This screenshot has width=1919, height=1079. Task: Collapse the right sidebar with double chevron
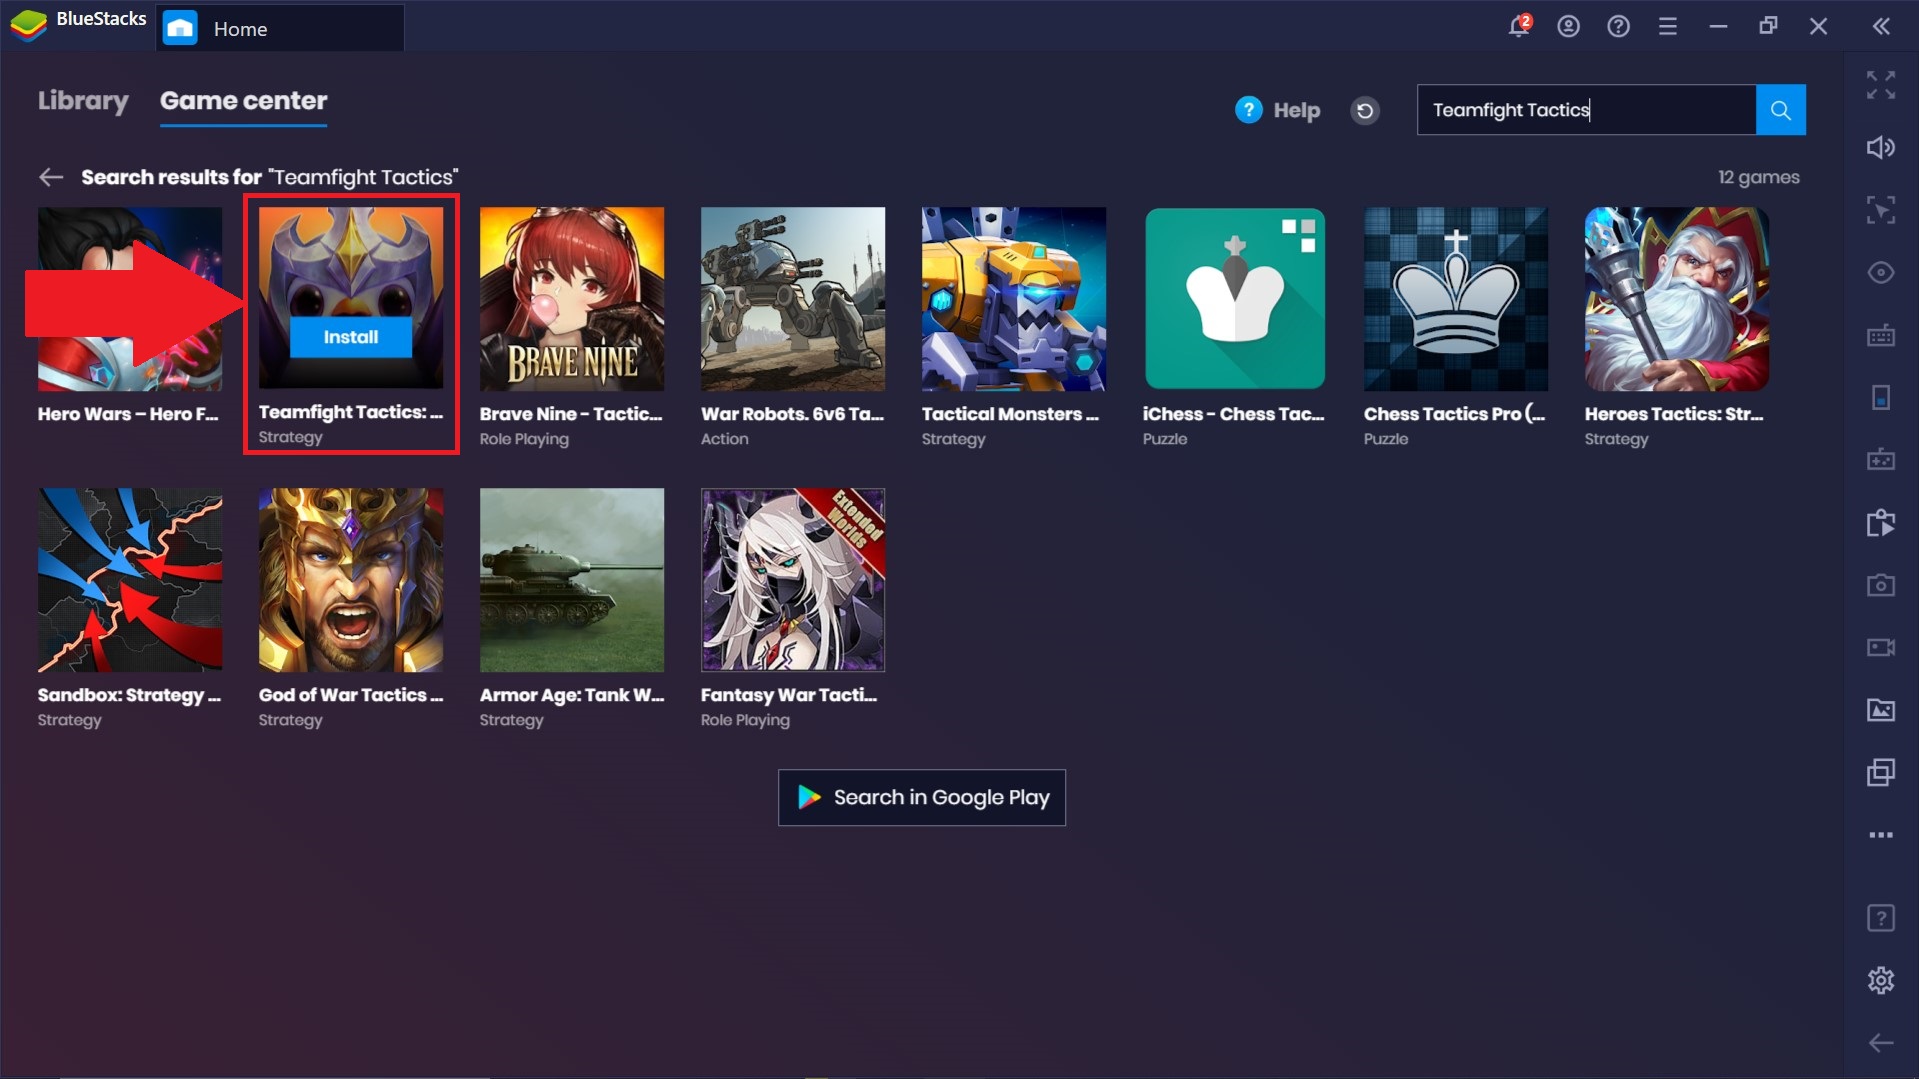pos(1881,27)
